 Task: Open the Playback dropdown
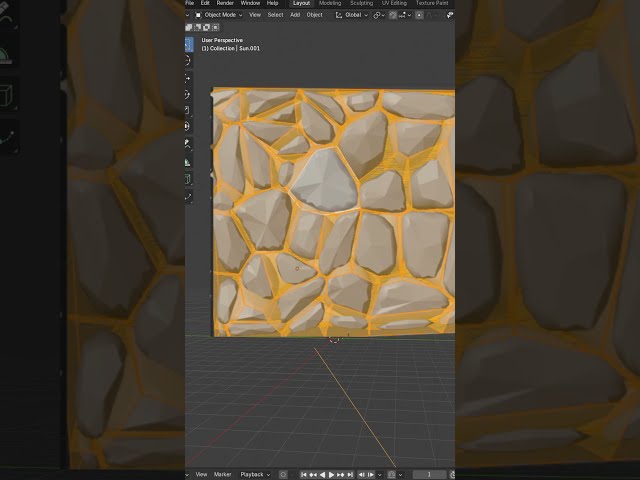pos(255,474)
